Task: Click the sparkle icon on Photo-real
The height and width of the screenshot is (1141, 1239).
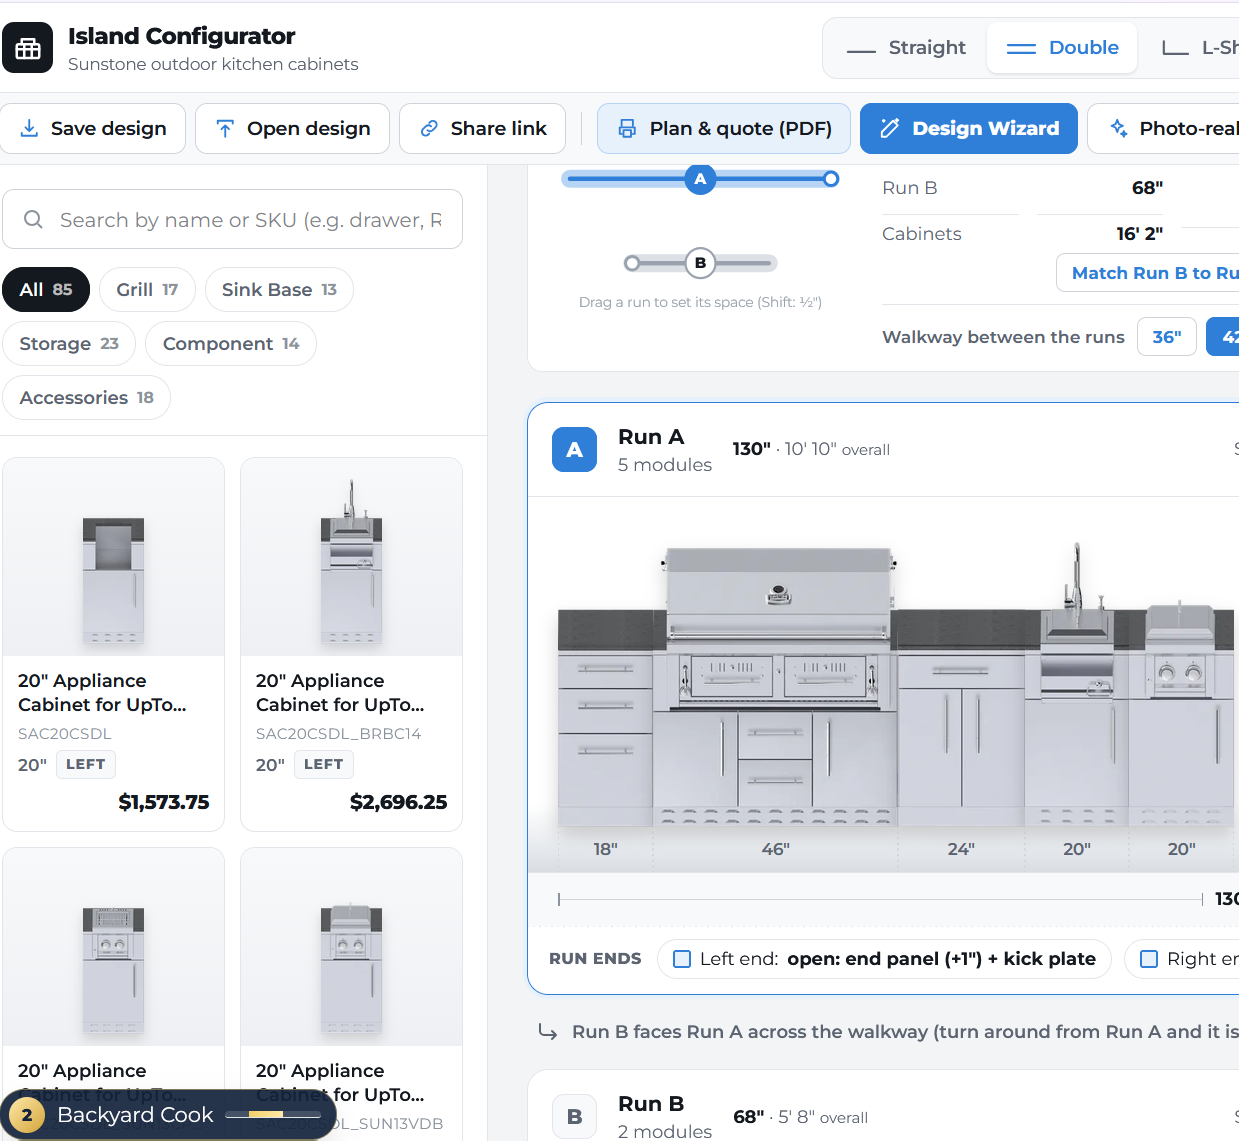Action: (1119, 128)
